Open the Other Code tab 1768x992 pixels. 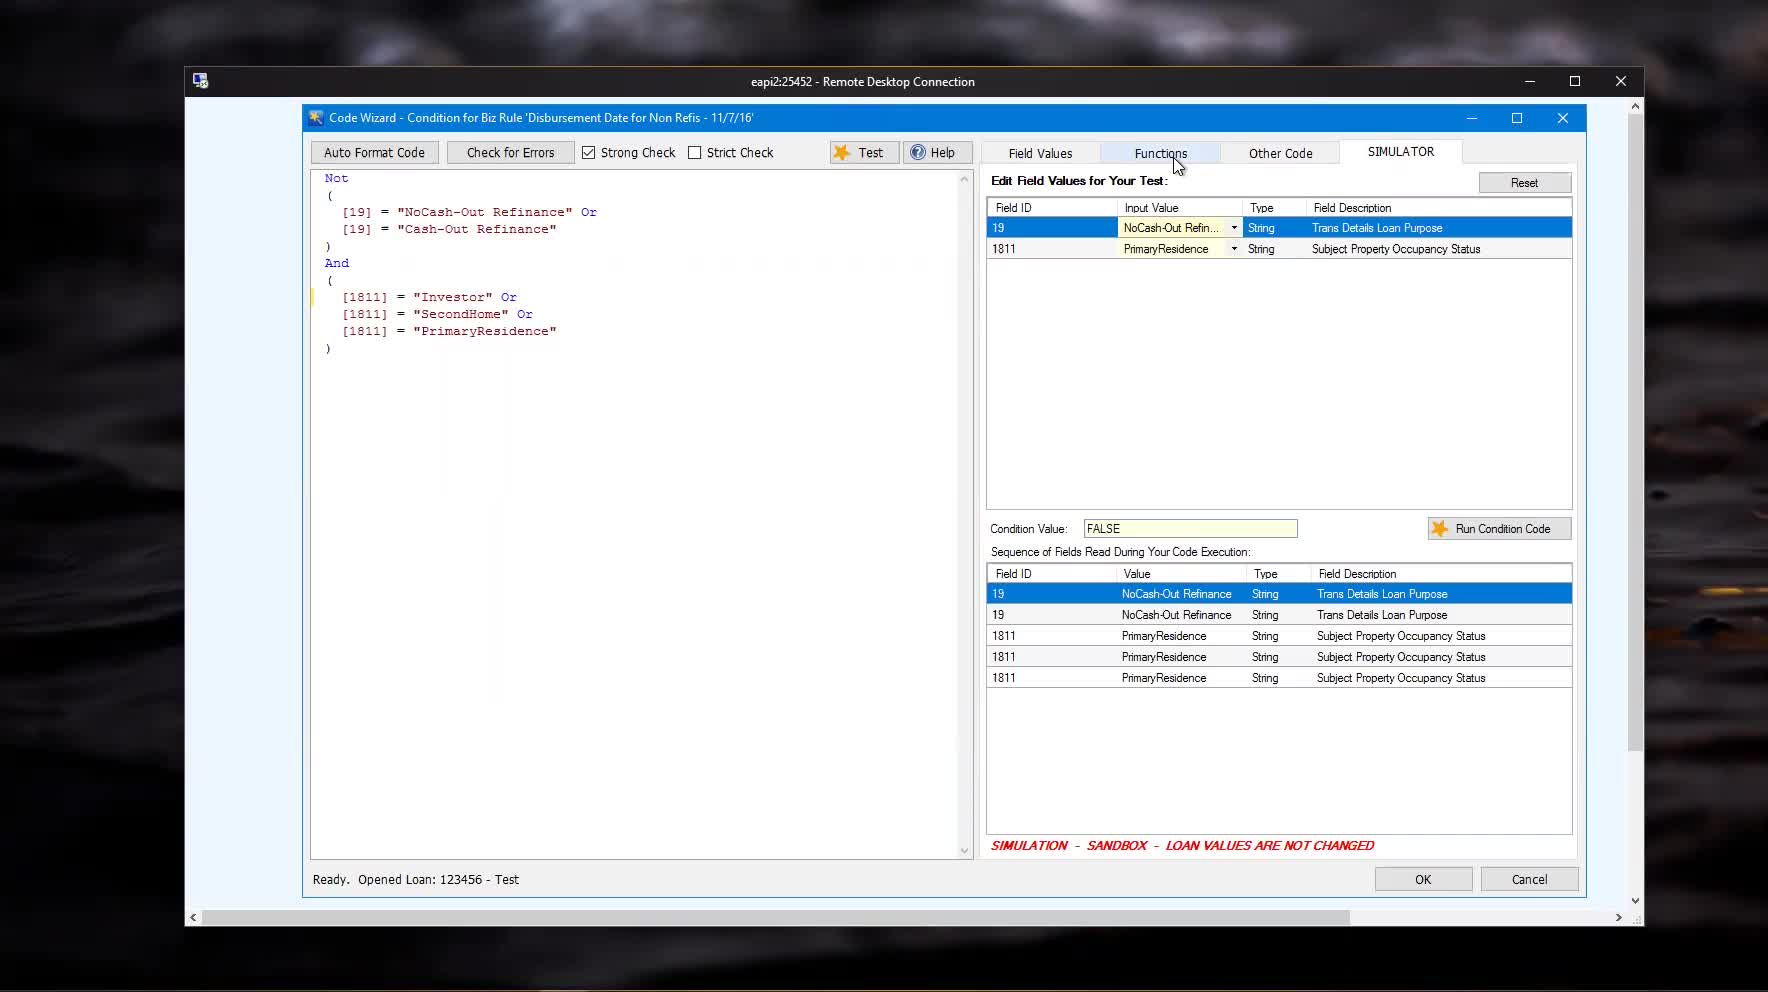(x=1280, y=153)
